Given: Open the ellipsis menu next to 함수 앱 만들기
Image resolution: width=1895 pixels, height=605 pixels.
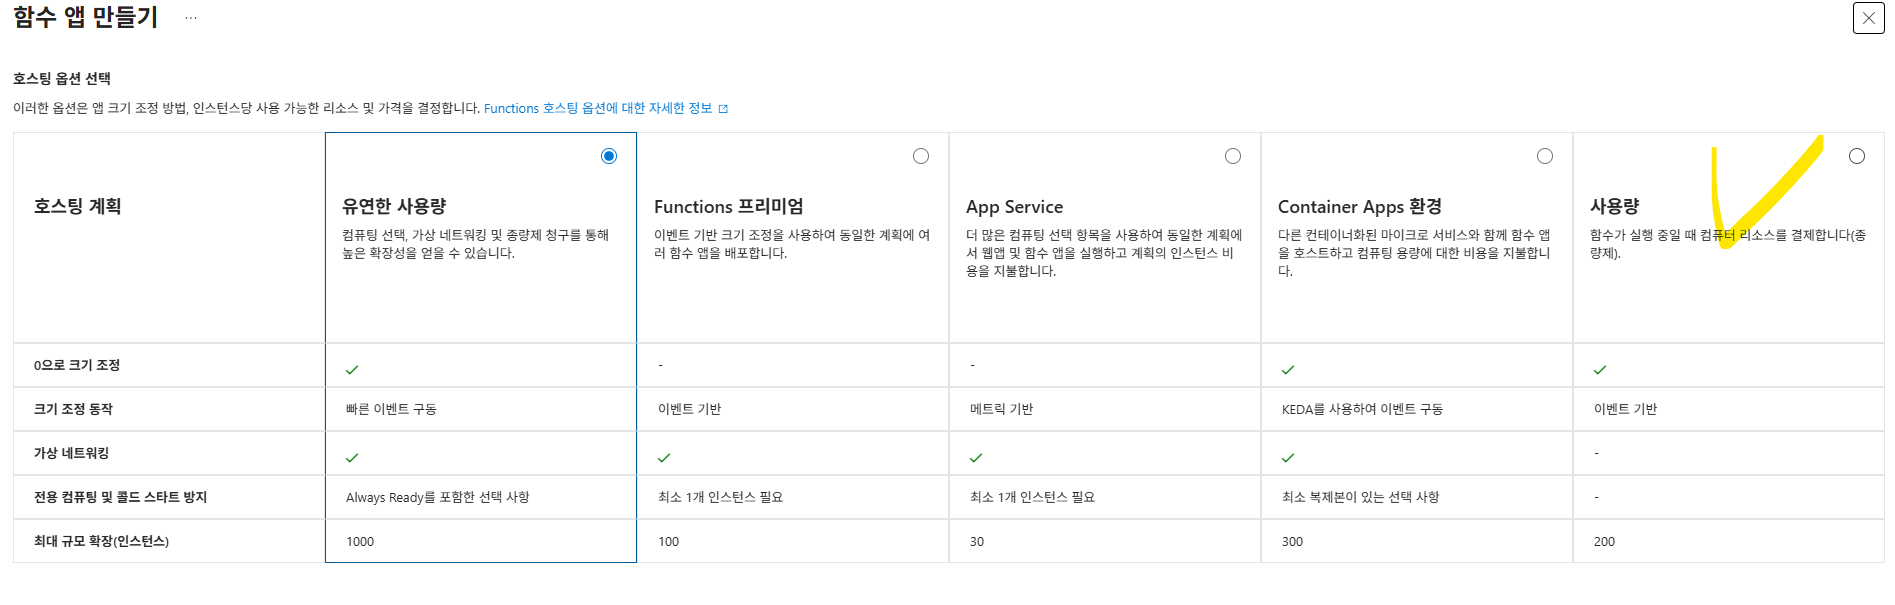Looking at the screenshot, I should coord(191,18).
